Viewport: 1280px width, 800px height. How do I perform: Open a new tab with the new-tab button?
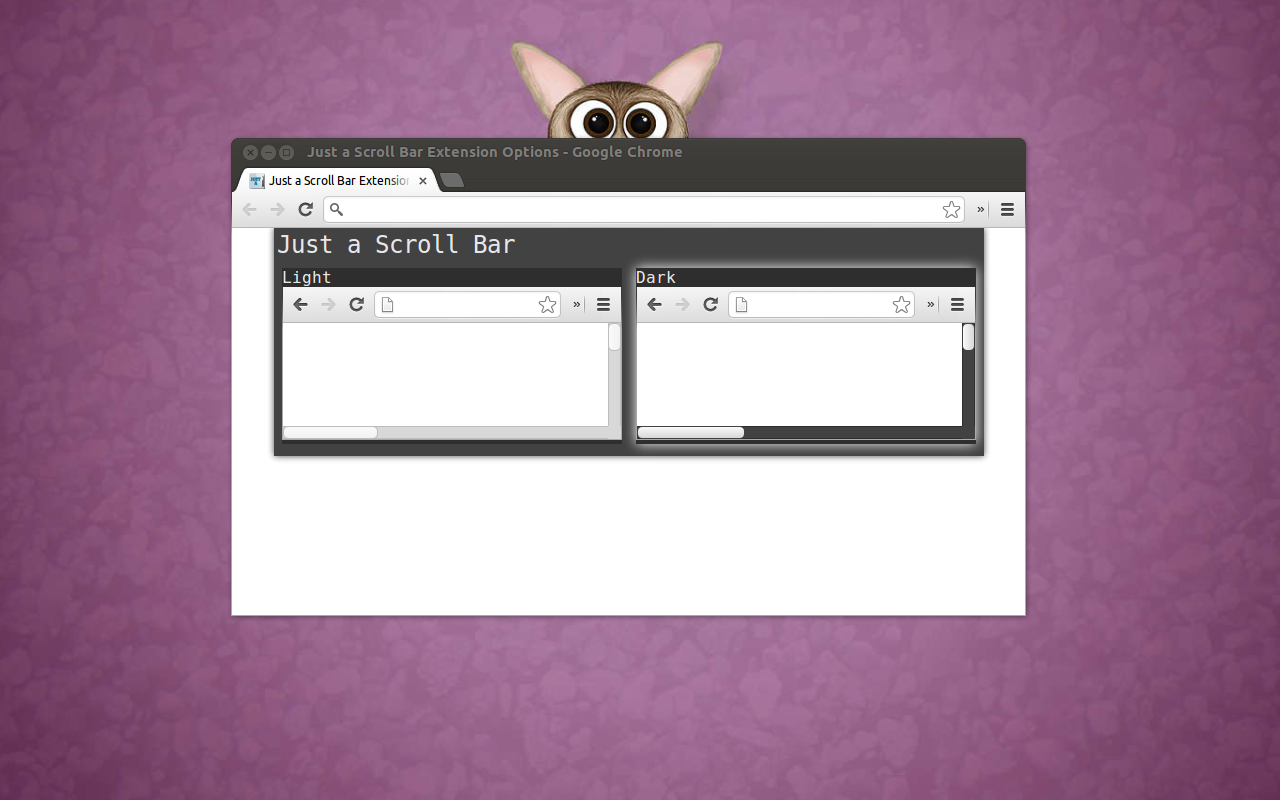452,181
